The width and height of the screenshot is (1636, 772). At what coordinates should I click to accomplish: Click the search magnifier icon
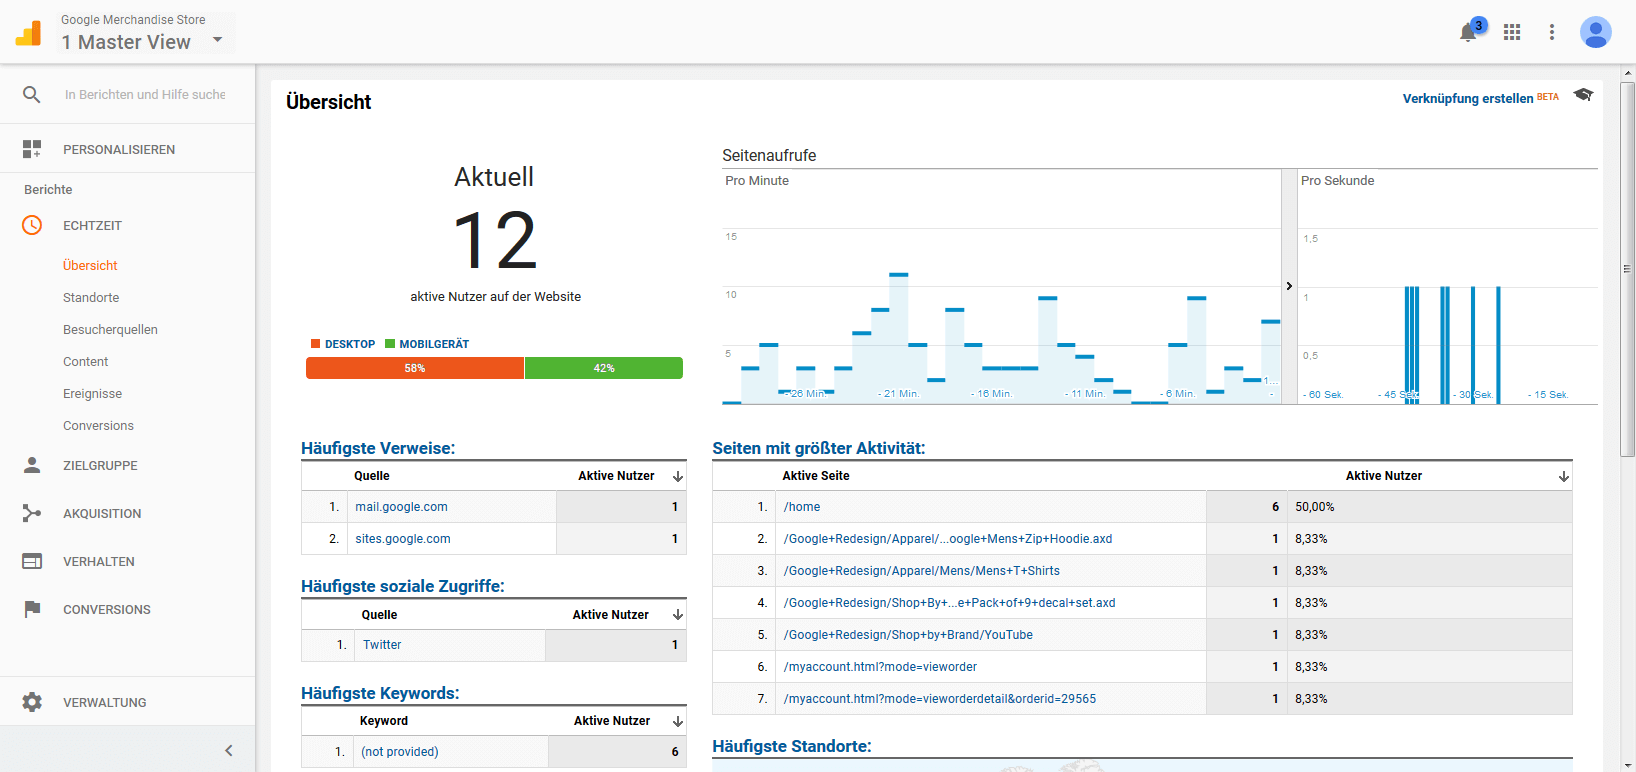[32, 94]
